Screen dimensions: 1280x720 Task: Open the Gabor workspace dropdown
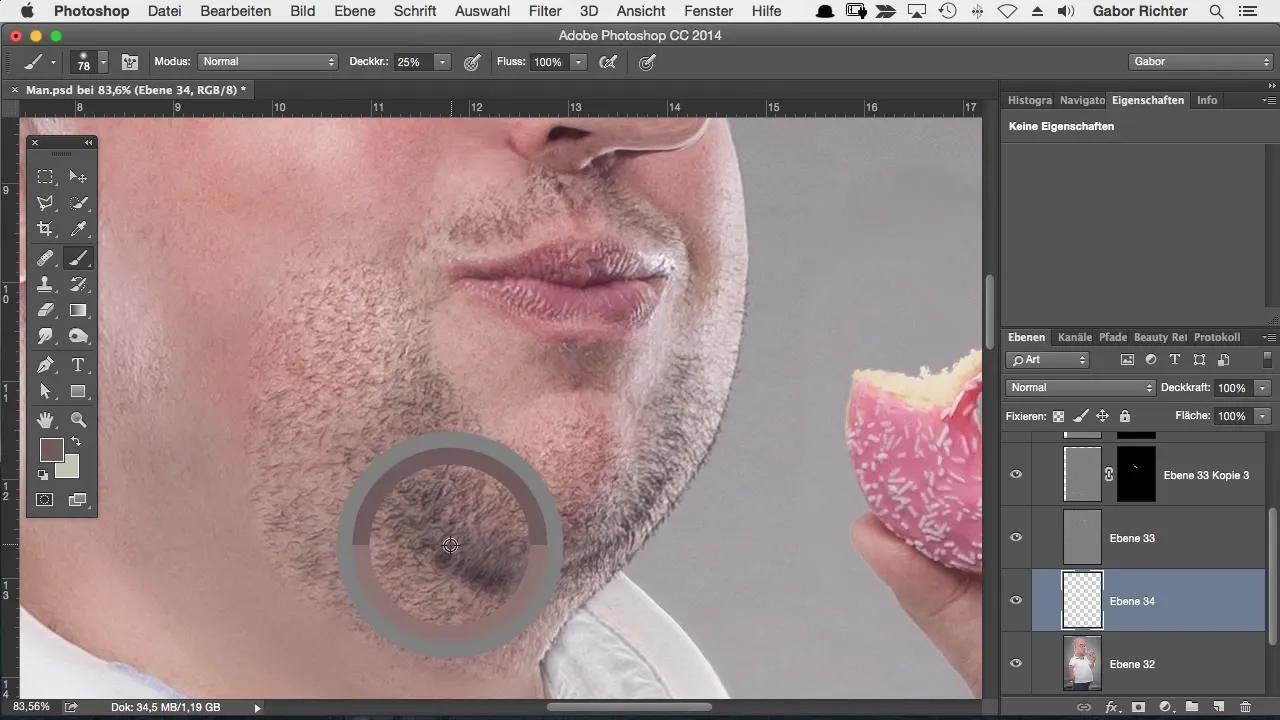pos(1200,62)
